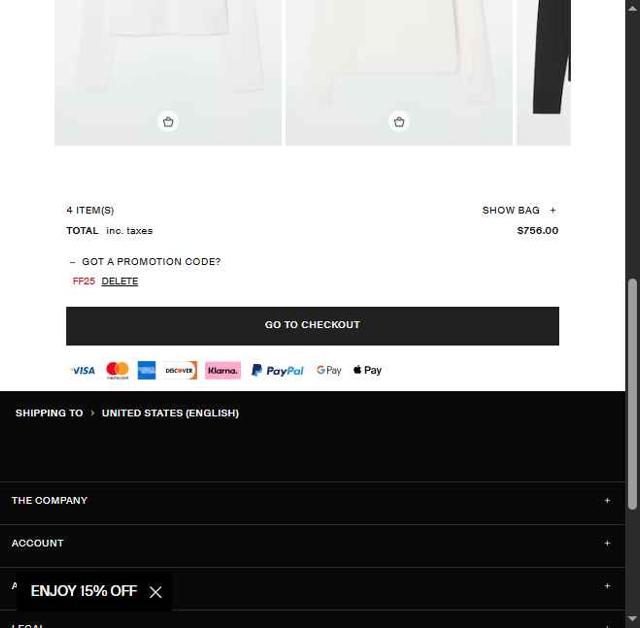Delete the FF25 promotion code
The height and width of the screenshot is (628, 640).
pyautogui.click(x=120, y=281)
